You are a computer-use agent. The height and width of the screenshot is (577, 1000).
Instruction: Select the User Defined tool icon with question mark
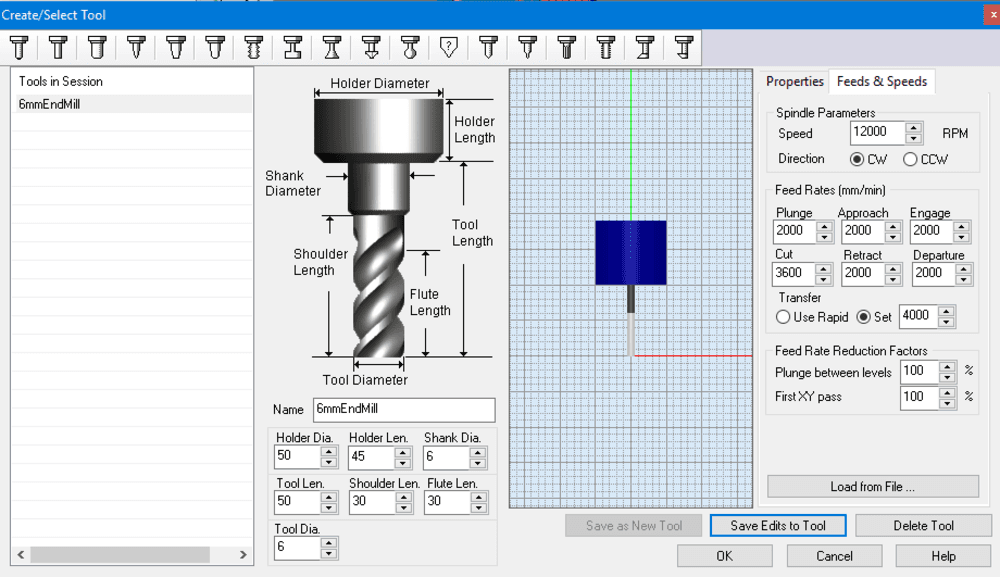click(x=449, y=48)
